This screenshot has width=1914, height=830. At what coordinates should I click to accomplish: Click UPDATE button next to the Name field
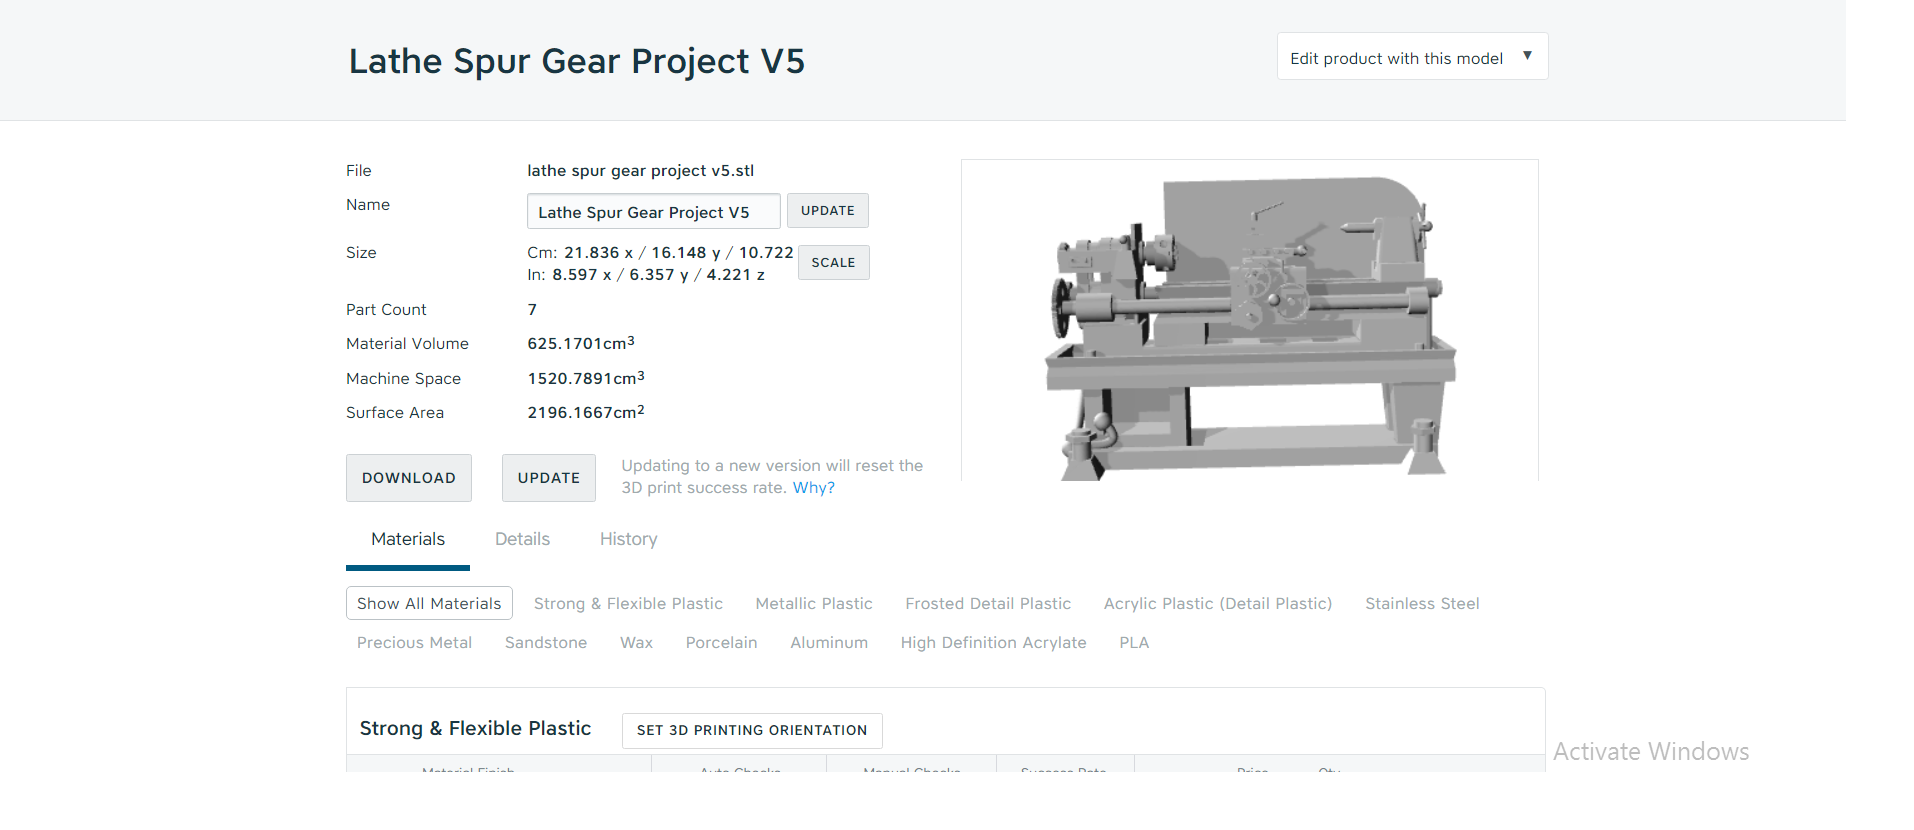828,211
